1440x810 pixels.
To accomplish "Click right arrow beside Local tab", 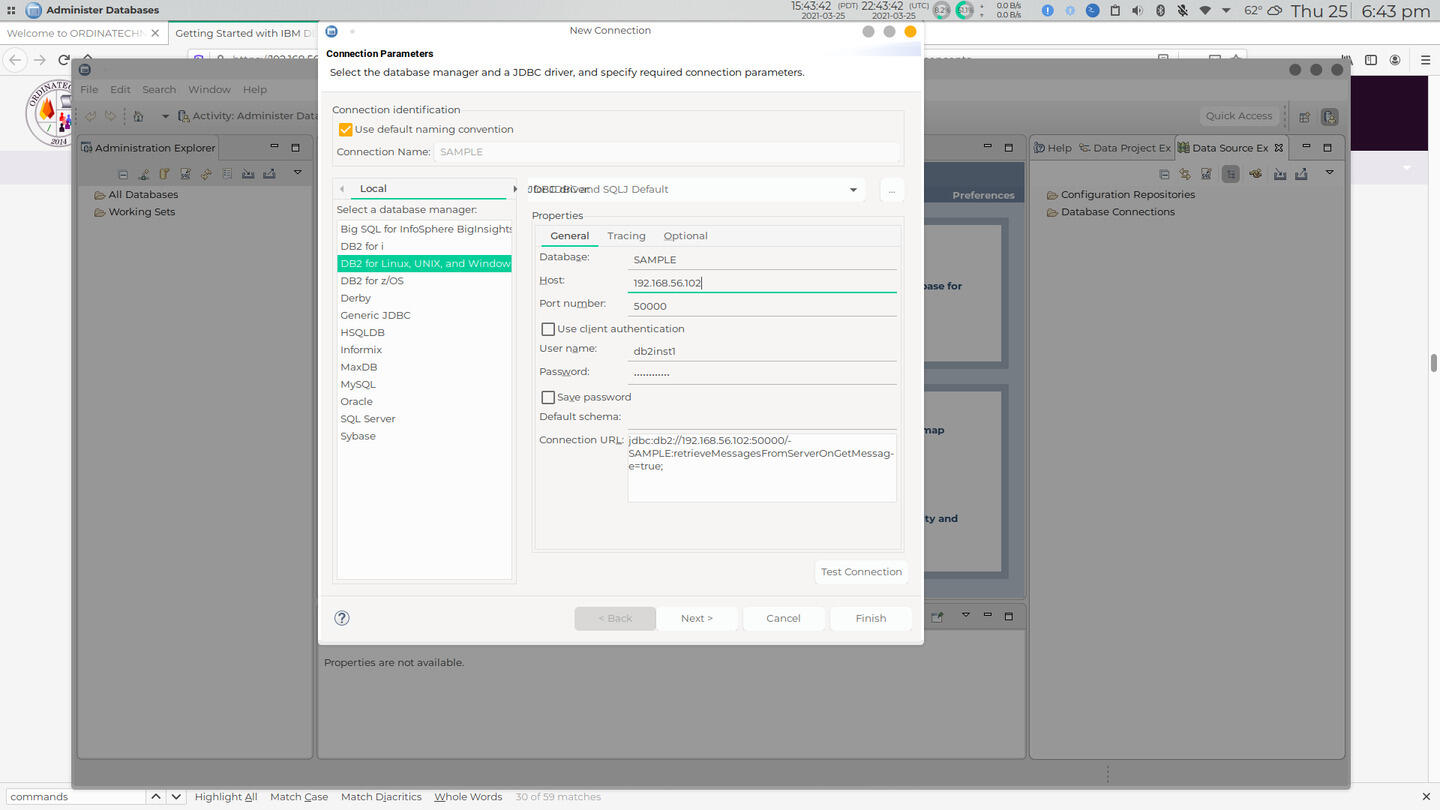I will point(516,189).
